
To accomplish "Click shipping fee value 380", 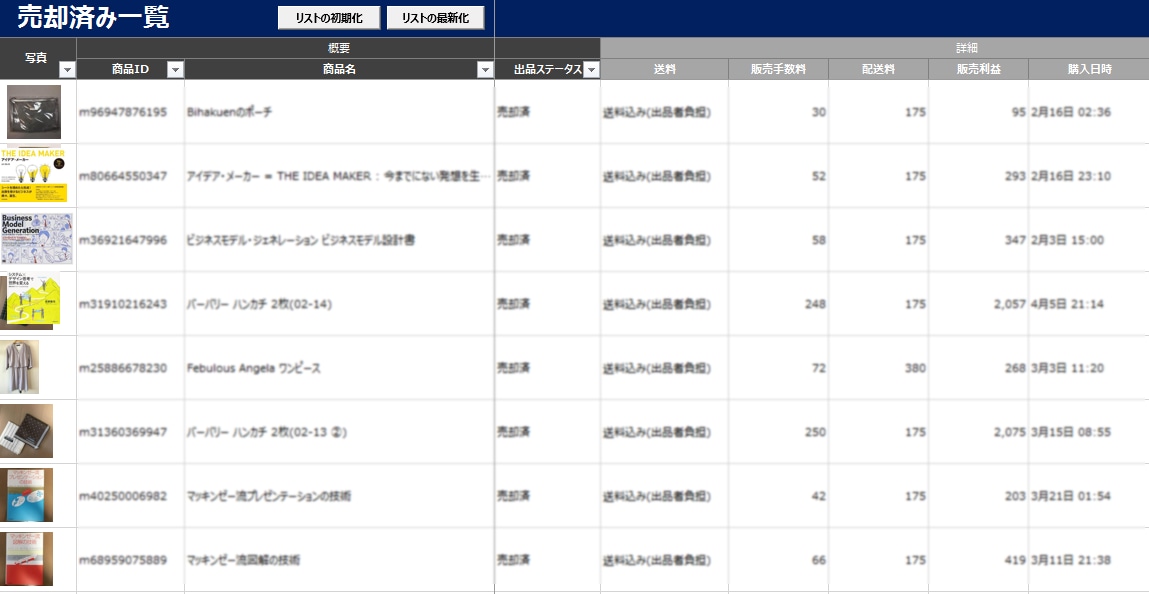I will pyautogui.click(x=915, y=368).
